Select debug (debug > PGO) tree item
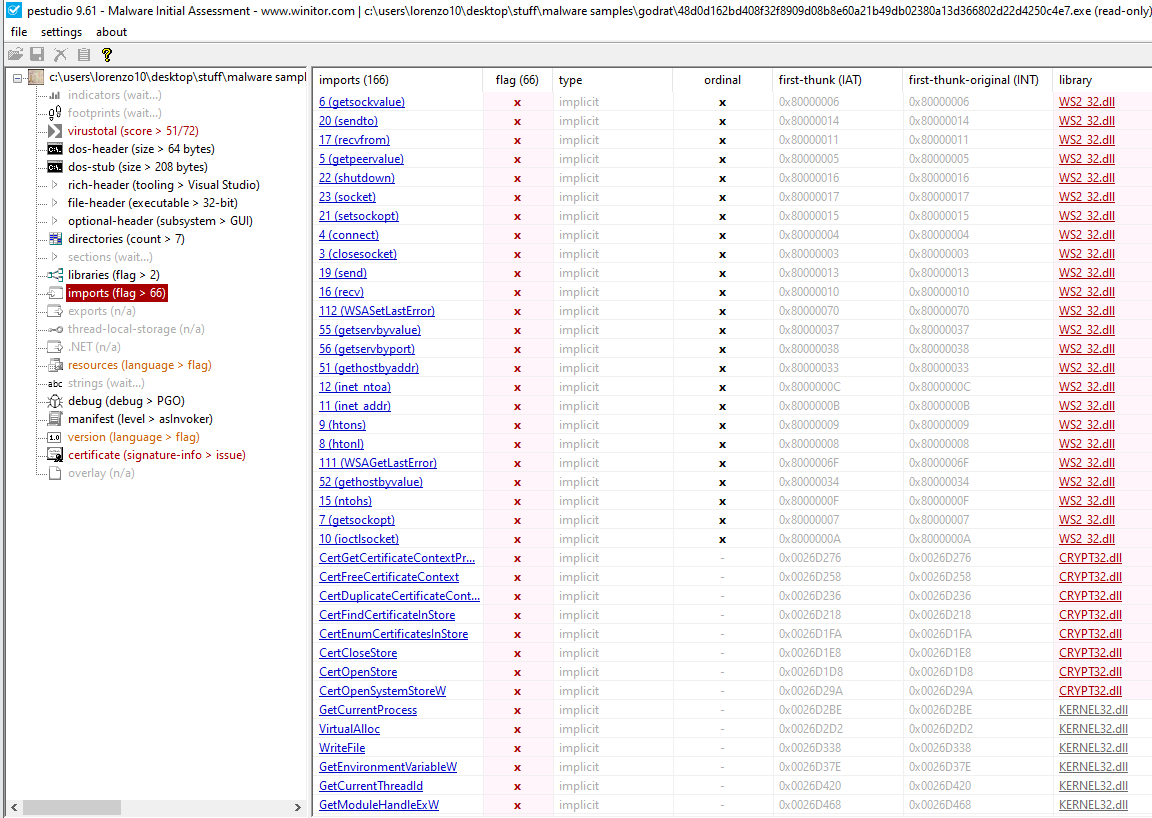 tap(126, 401)
